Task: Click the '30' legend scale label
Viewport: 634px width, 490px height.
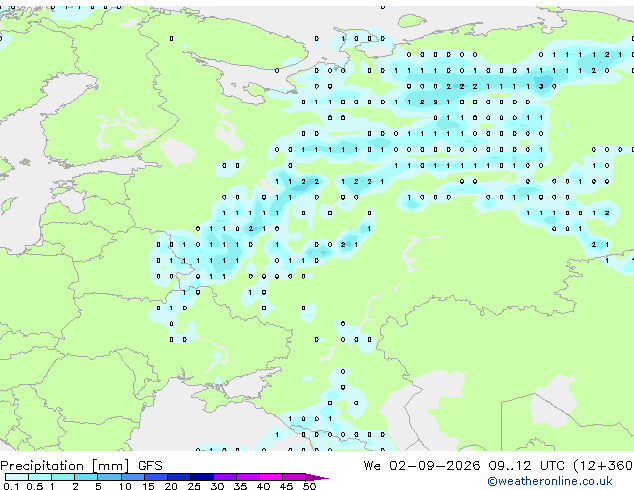Action: 217,486
